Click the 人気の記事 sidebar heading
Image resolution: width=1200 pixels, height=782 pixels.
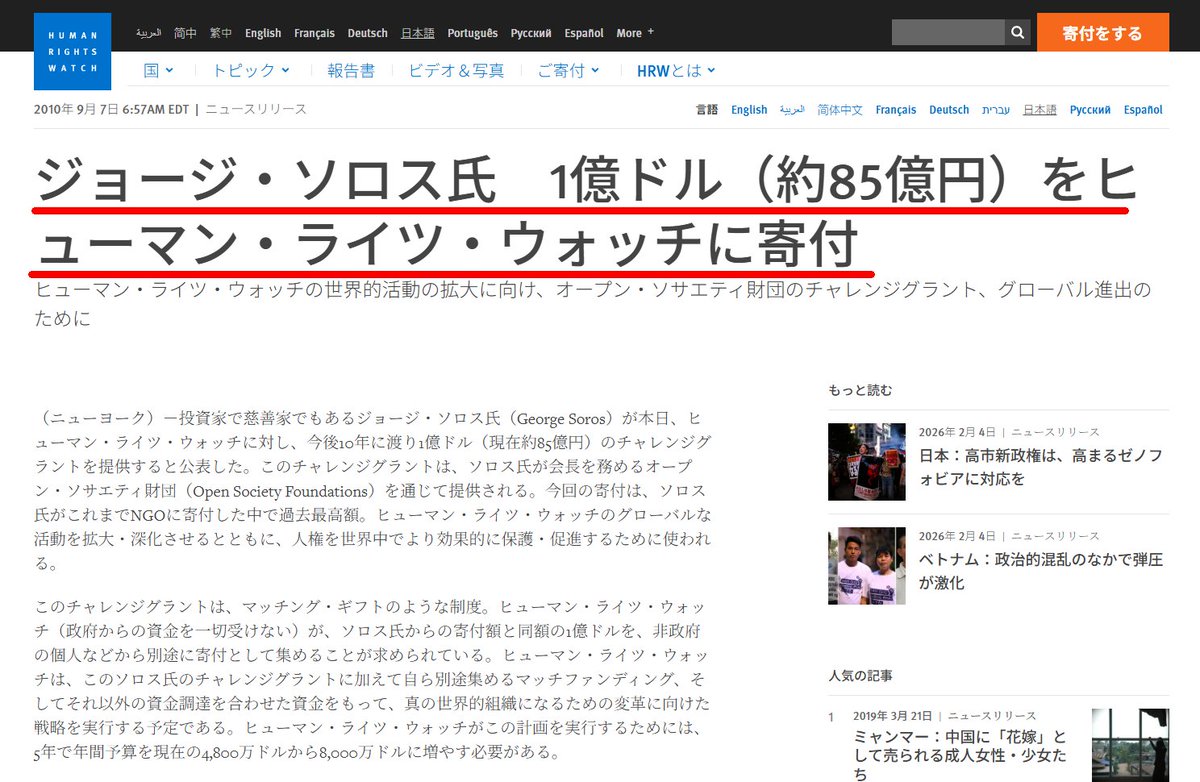click(x=860, y=675)
